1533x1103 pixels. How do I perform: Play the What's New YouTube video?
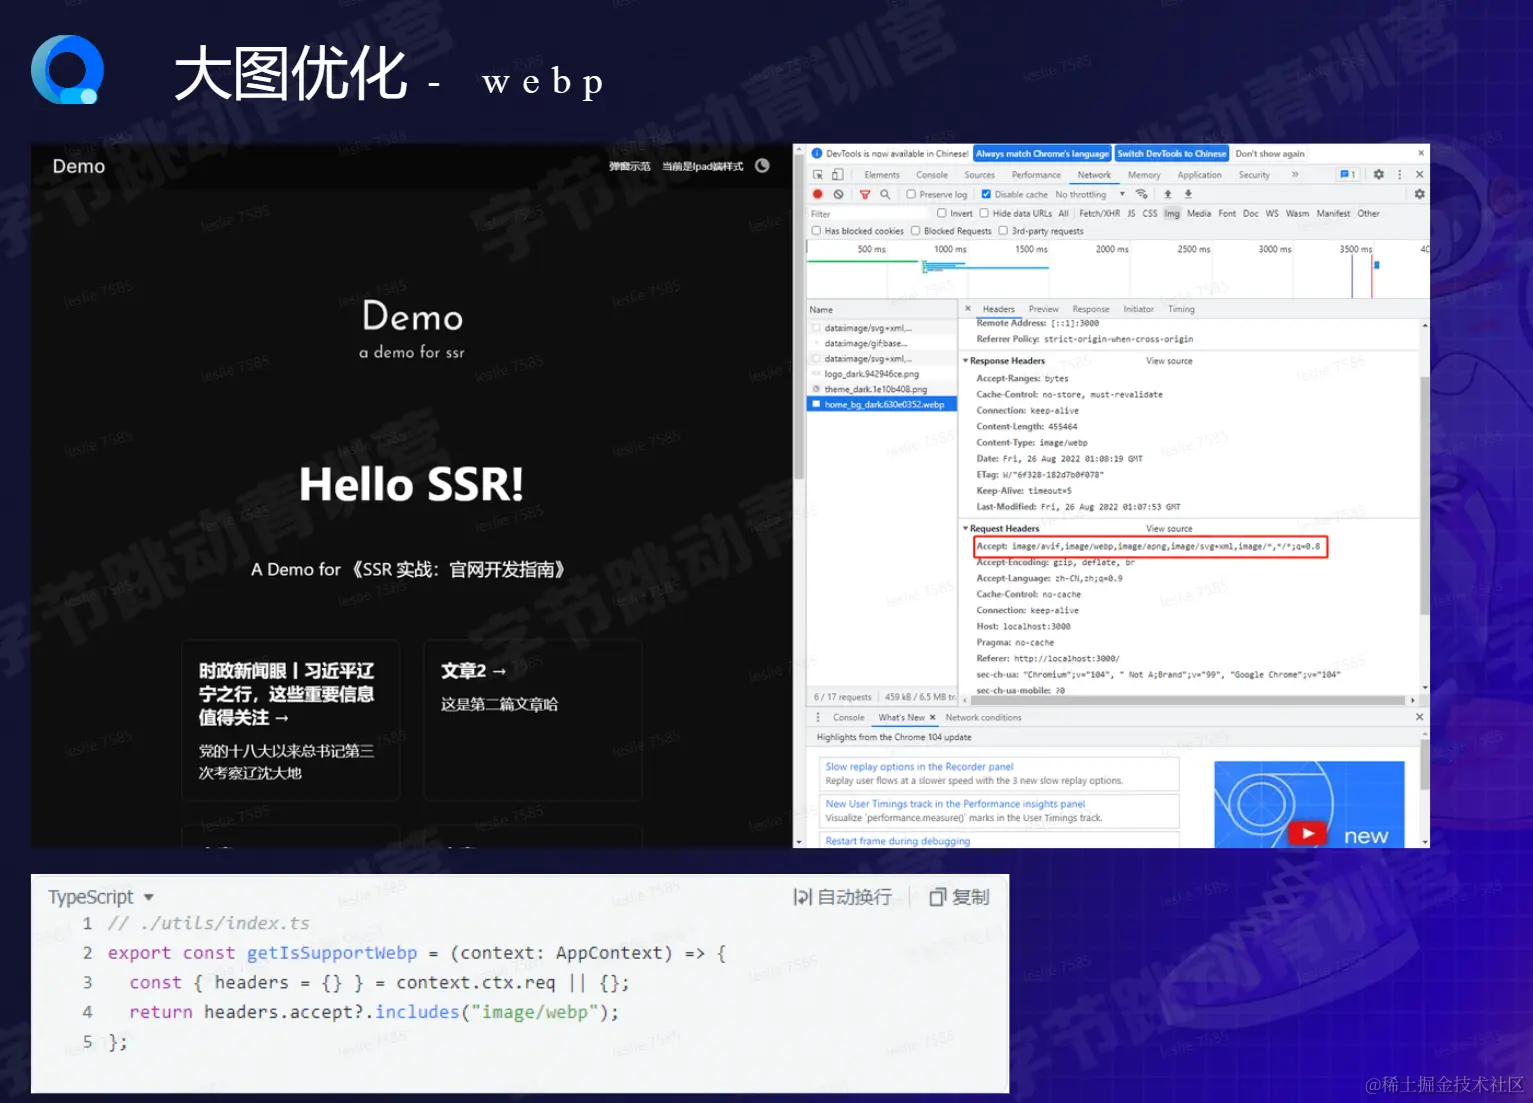[x=1308, y=832]
